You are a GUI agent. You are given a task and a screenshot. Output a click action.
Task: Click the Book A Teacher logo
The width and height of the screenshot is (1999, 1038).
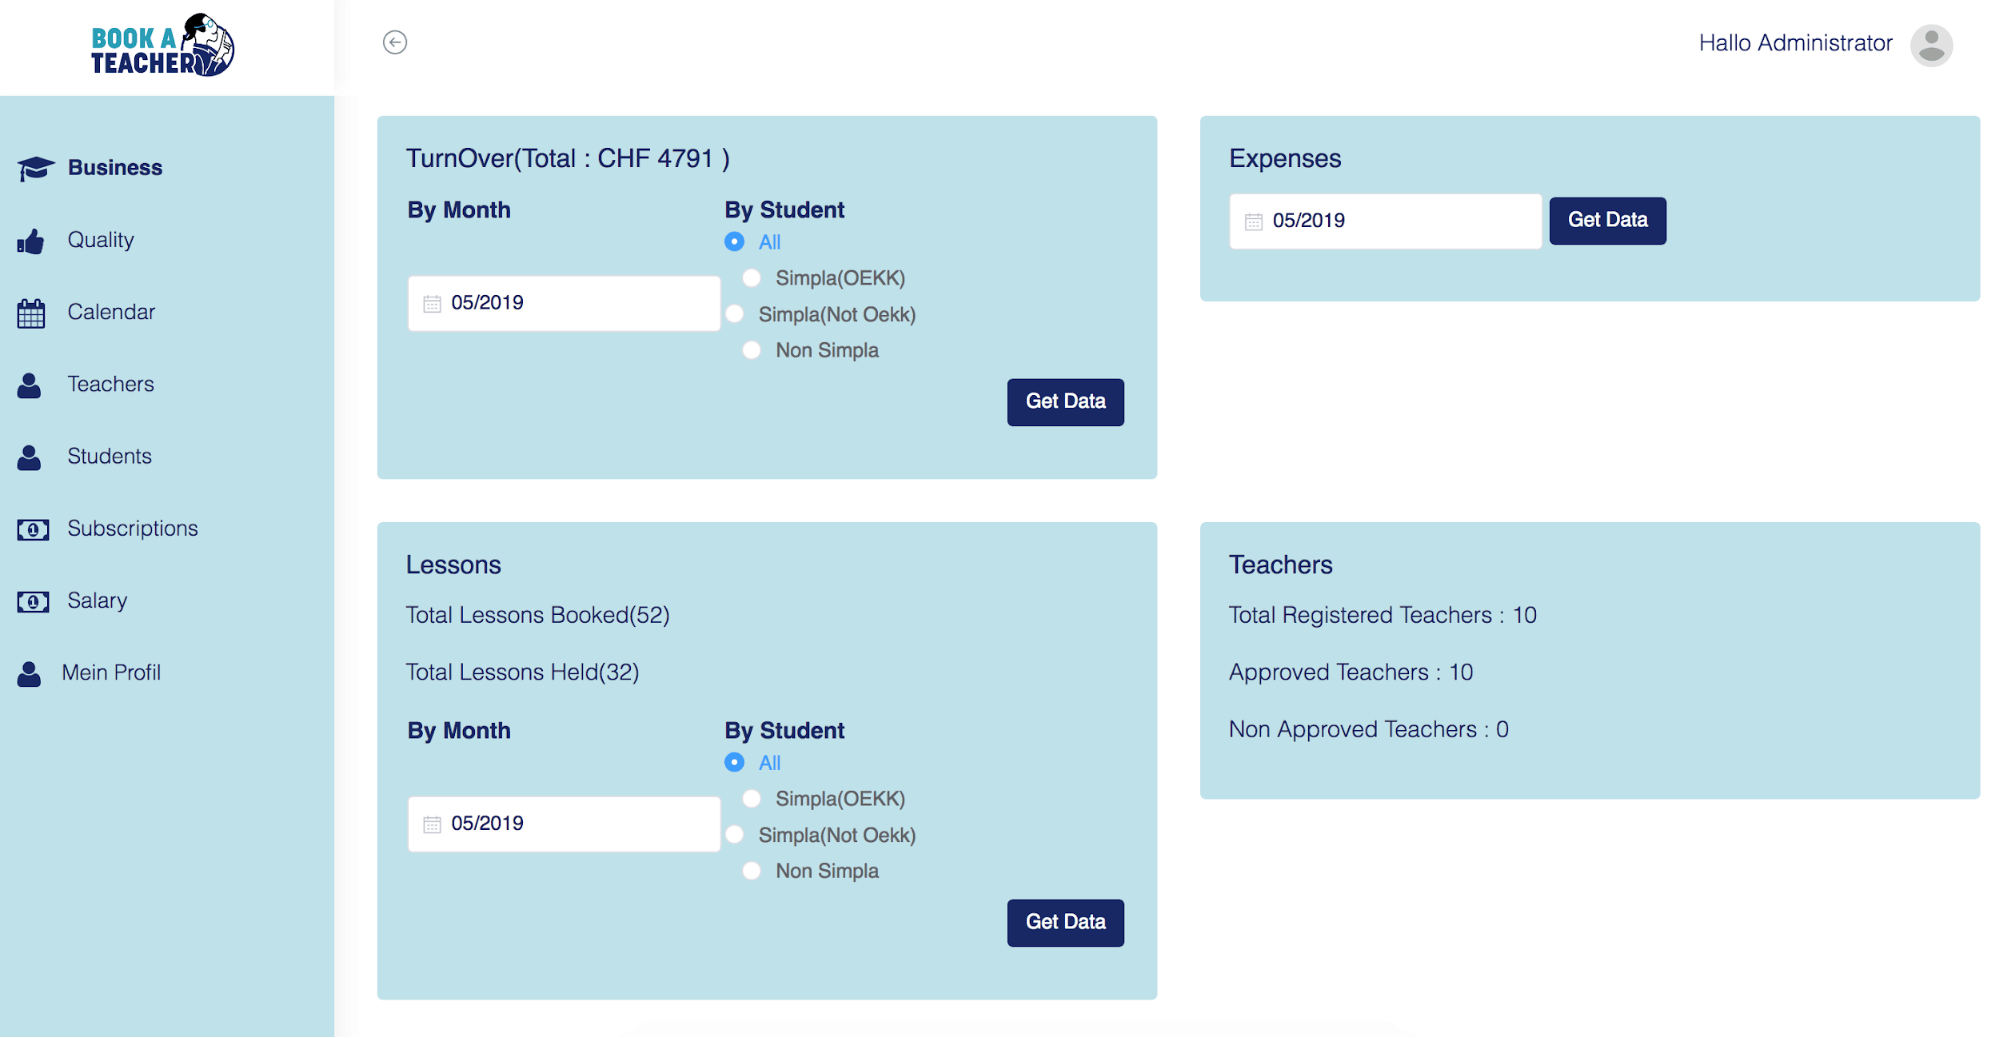tap(163, 44)
